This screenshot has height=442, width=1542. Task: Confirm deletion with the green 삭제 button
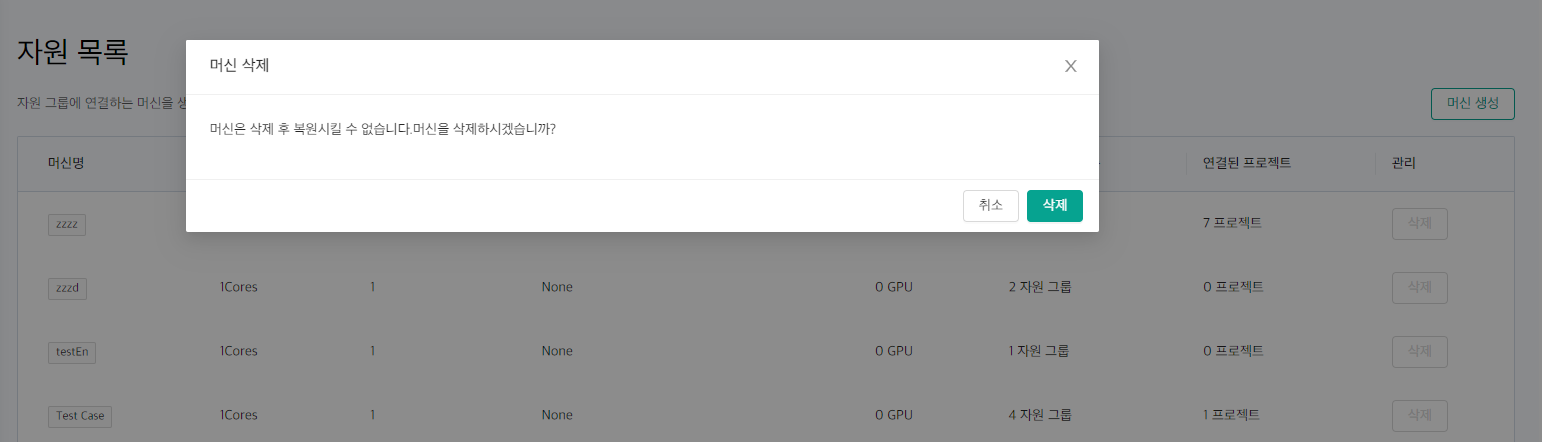pyautogui.click(x=1054, y=205)
